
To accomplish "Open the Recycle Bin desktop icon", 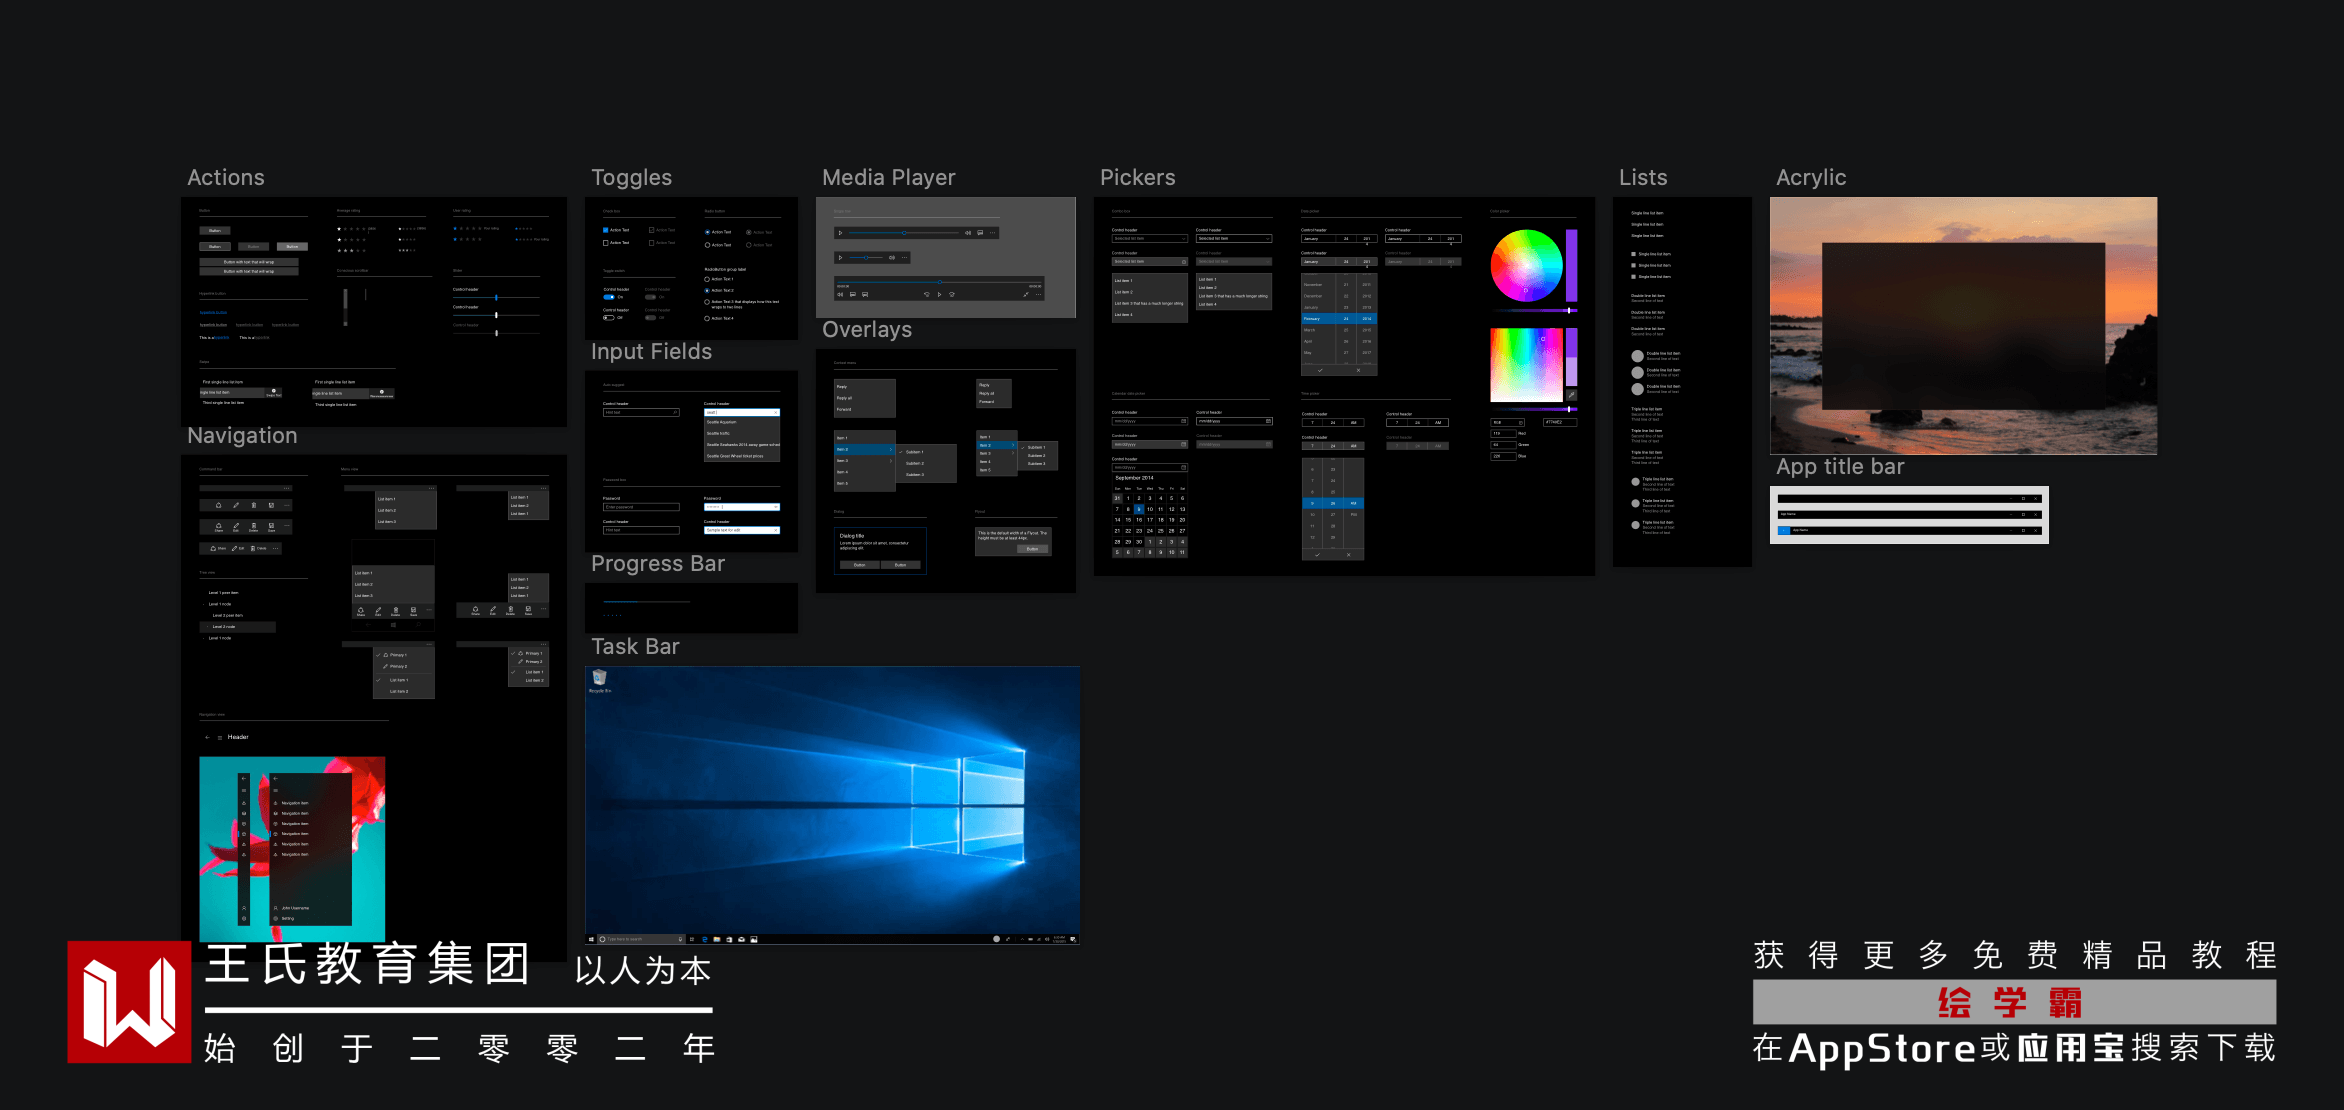I will click(x=599, y=679).
